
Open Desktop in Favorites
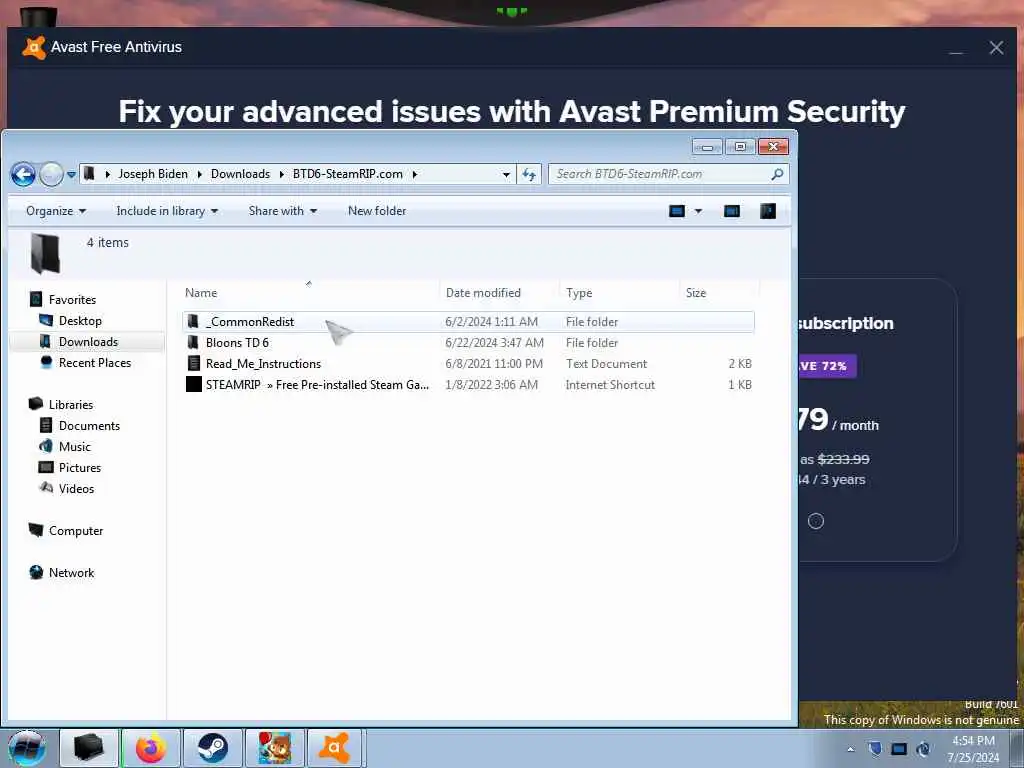click(80, 321)
